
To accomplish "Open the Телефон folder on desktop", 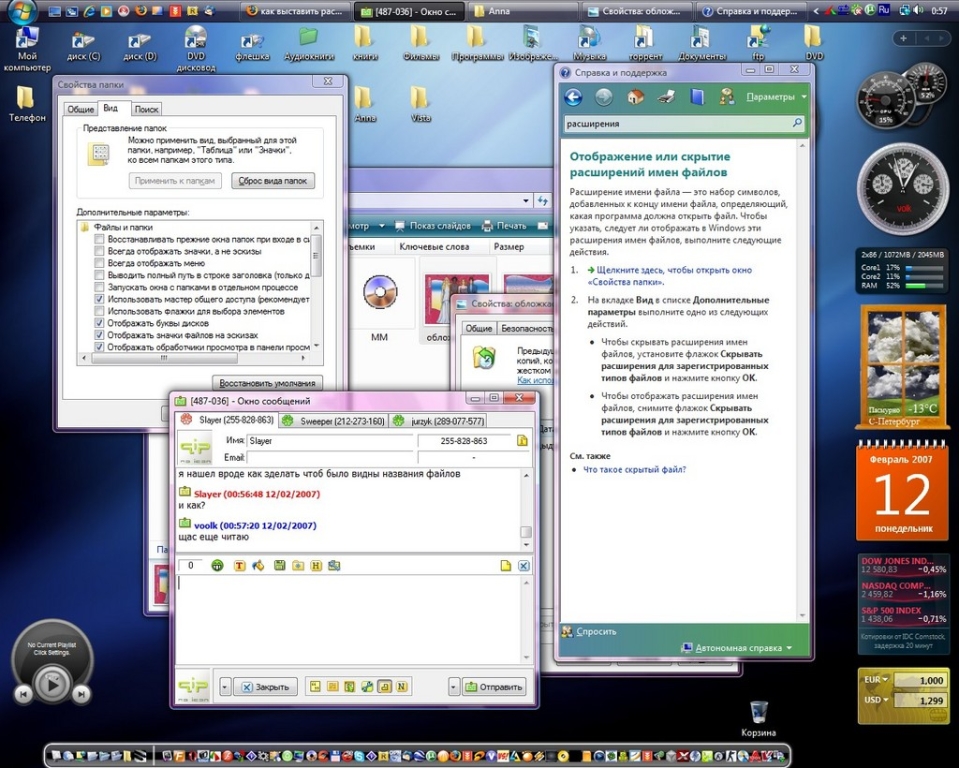I will pyautogui.click(x=26, y=104).
